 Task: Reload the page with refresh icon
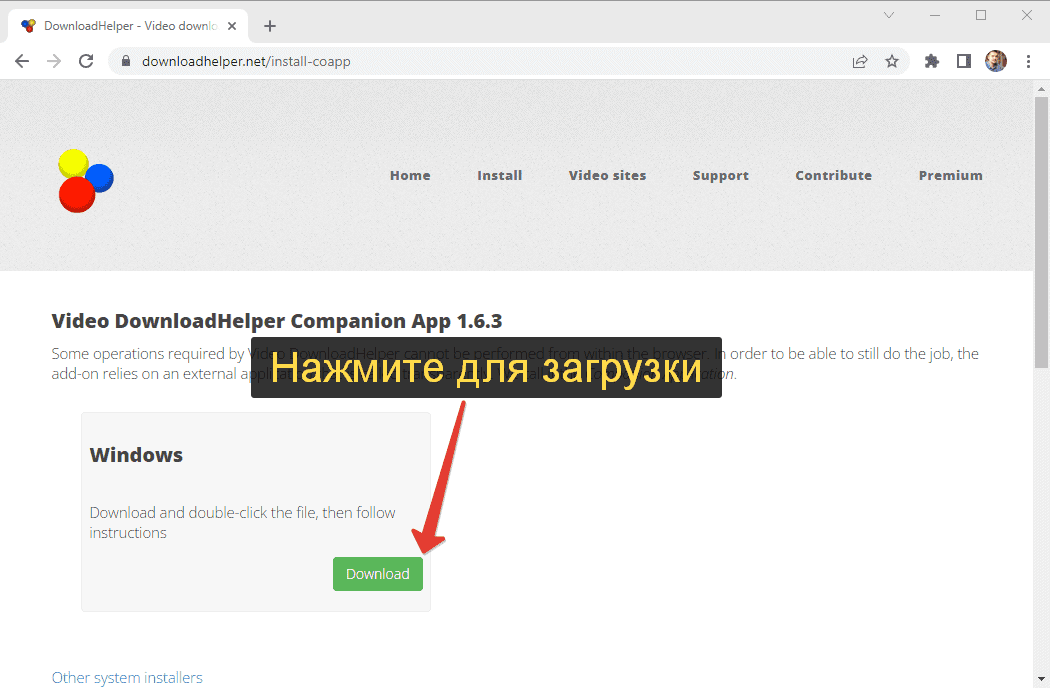point(87,61)
